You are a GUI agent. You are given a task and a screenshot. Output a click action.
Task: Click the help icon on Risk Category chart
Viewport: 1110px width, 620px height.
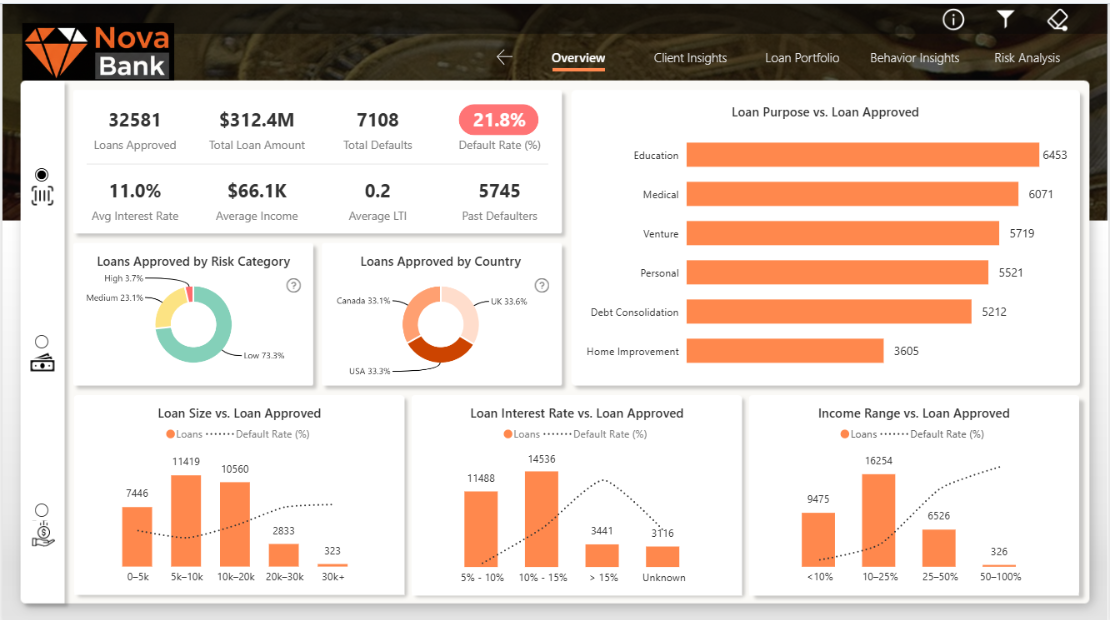click(x=293, y=286)
